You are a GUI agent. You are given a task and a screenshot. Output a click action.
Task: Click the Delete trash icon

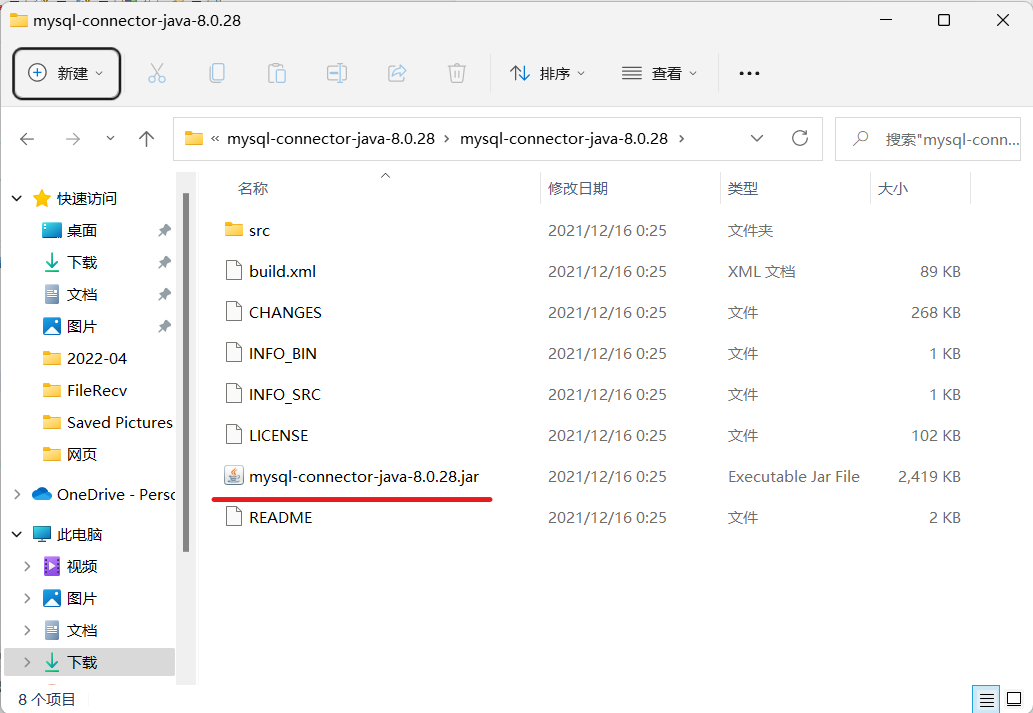(x=457, y=73)
